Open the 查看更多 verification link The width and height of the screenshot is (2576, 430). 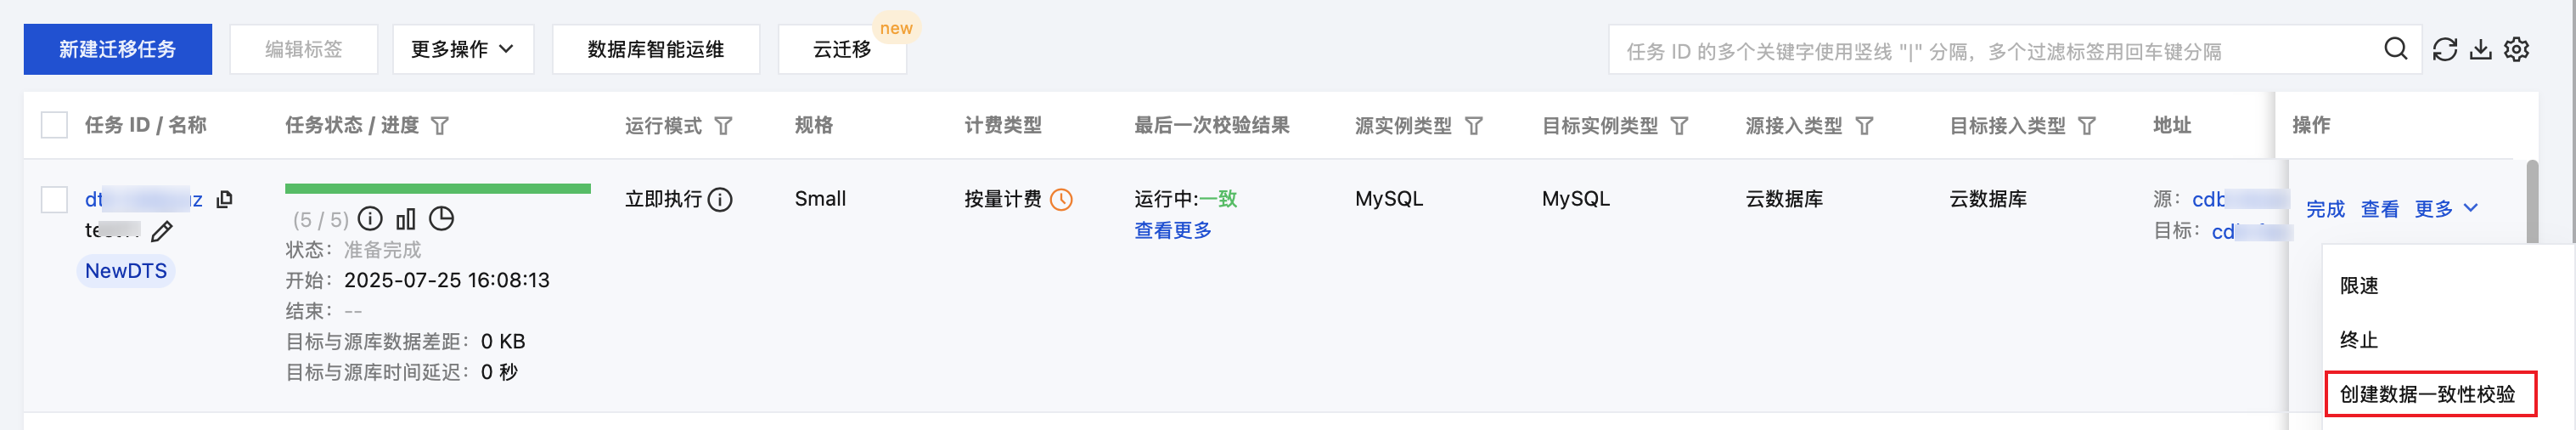tap(1172, 231)
